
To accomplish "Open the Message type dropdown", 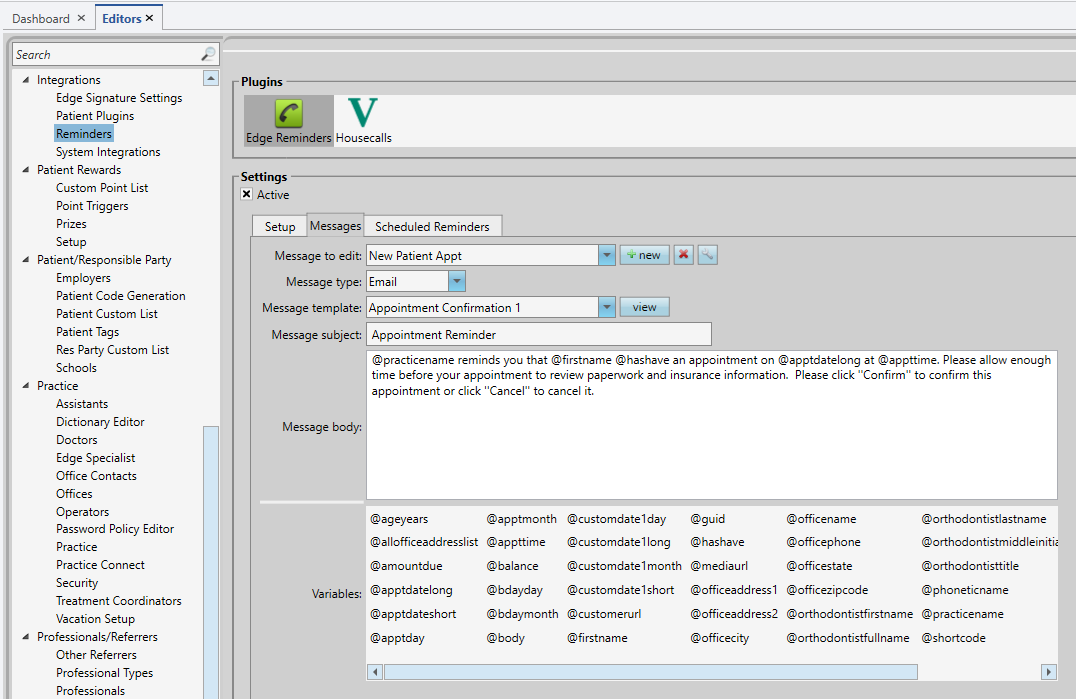I will coord(457,281).
